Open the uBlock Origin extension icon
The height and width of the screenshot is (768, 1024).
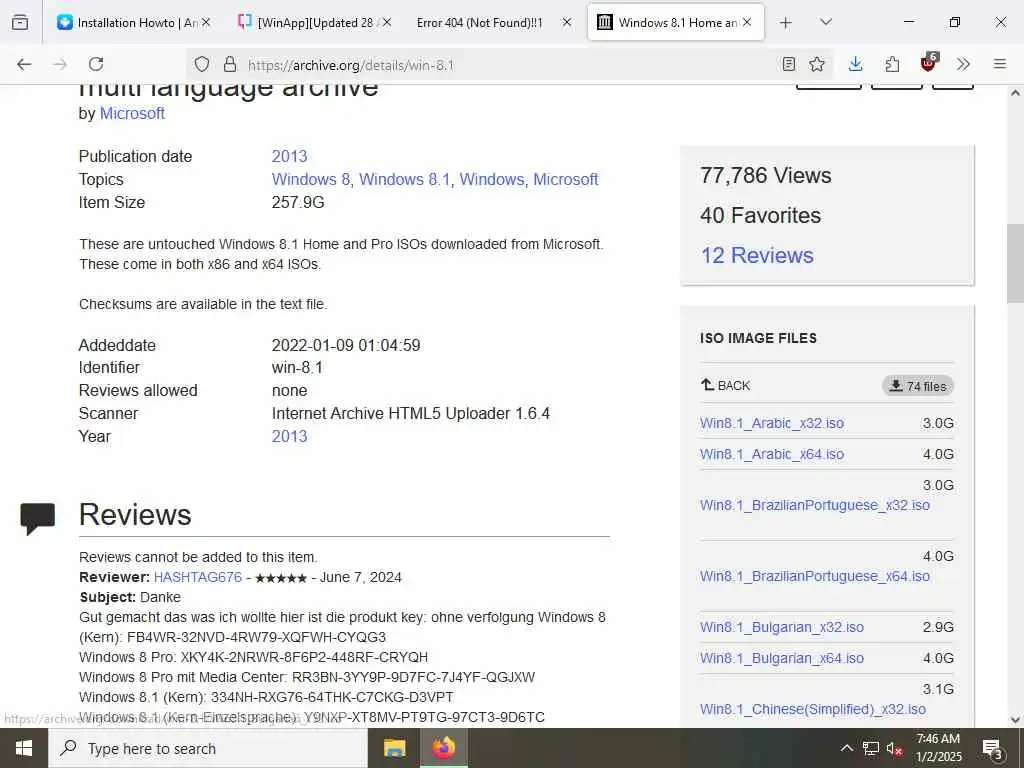point(929,63)
